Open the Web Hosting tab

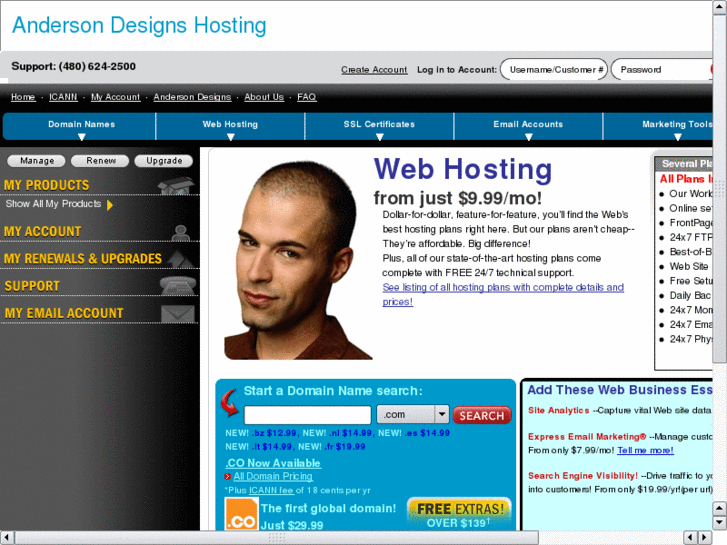pyautogui.click(x=230, y=126)
